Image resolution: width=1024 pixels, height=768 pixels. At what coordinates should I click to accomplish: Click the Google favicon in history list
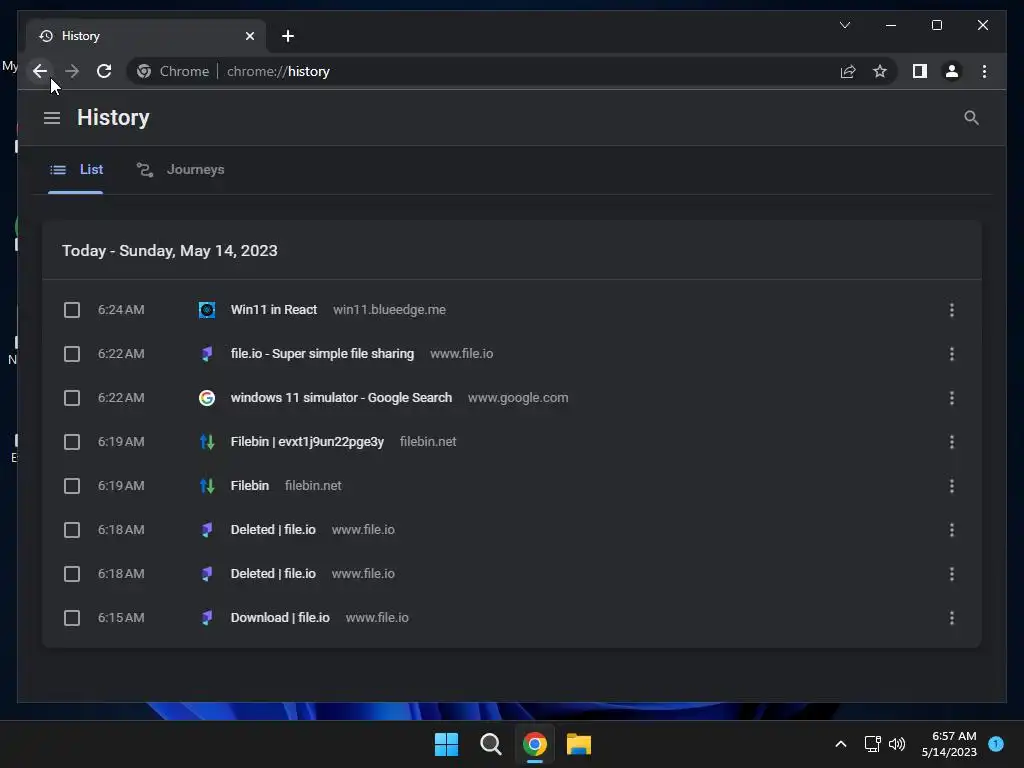[206, 398]
